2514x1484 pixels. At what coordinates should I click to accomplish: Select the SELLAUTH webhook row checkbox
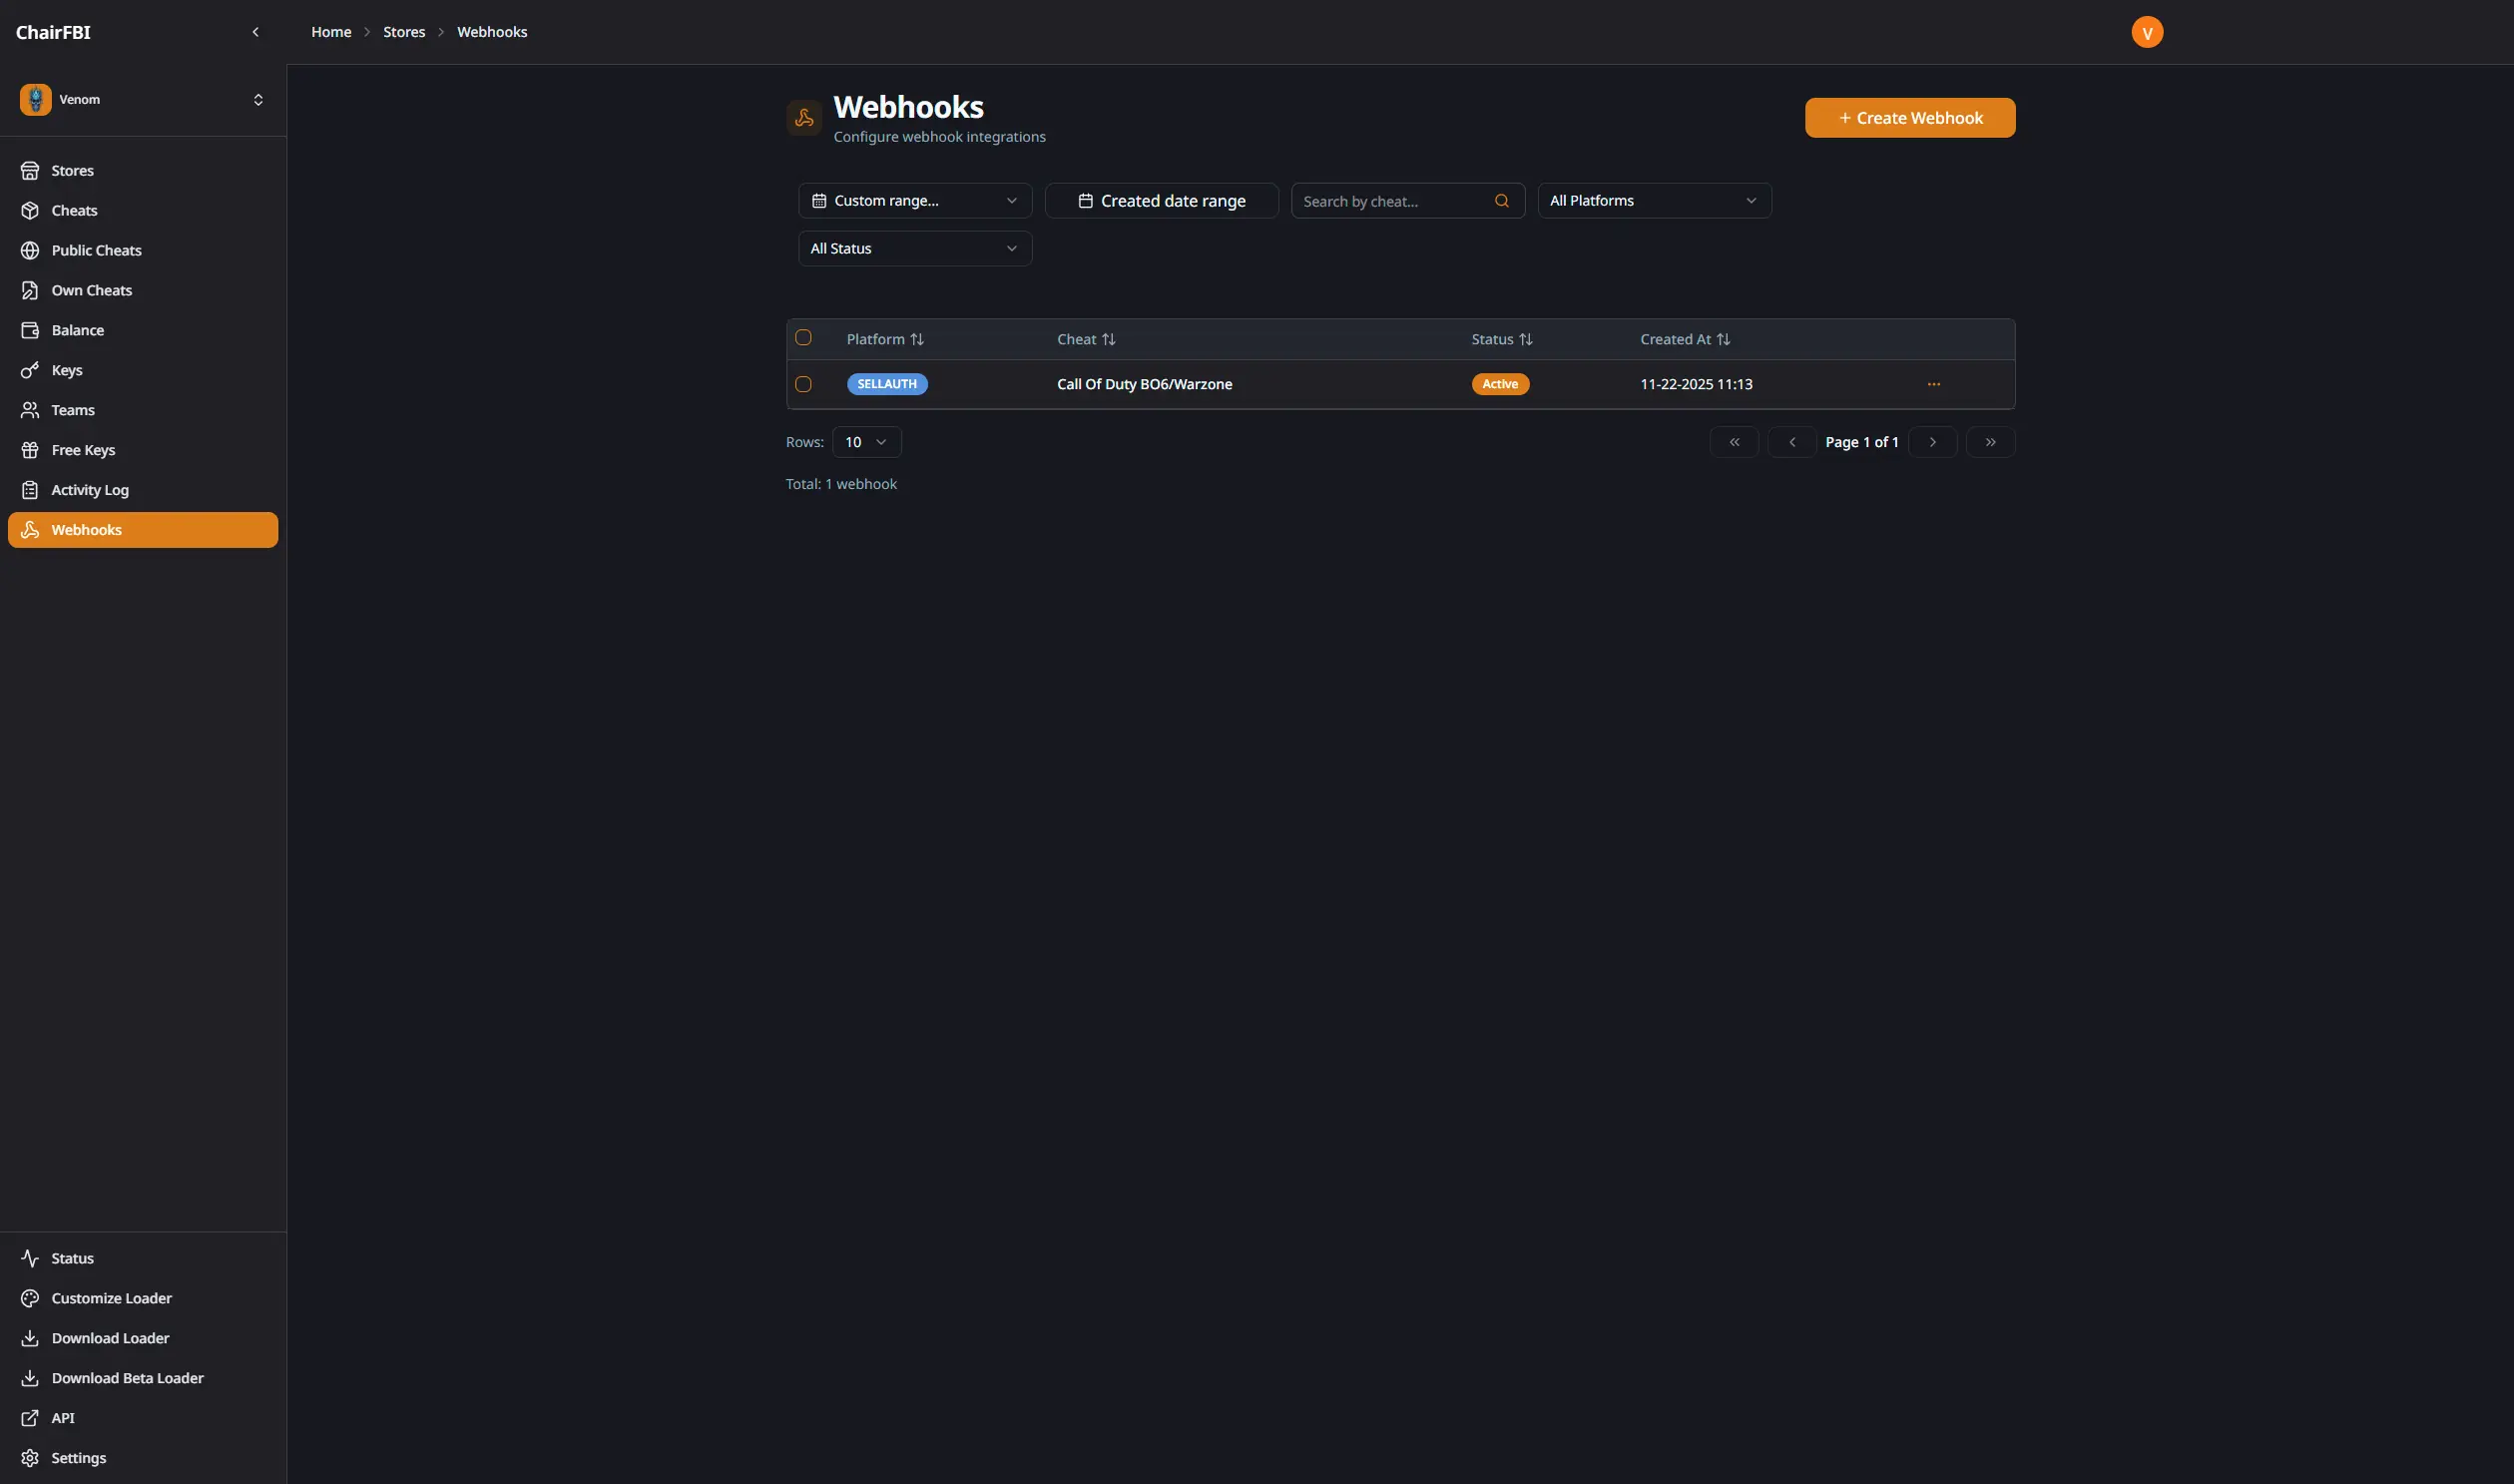pyautogui.click(x=804, y=383)
